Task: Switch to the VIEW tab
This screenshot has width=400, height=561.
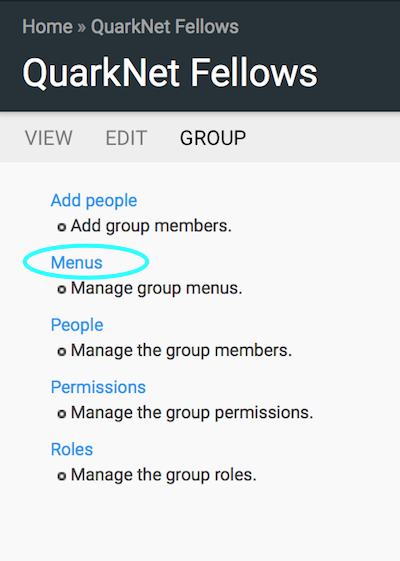Action: pos(48,138)
